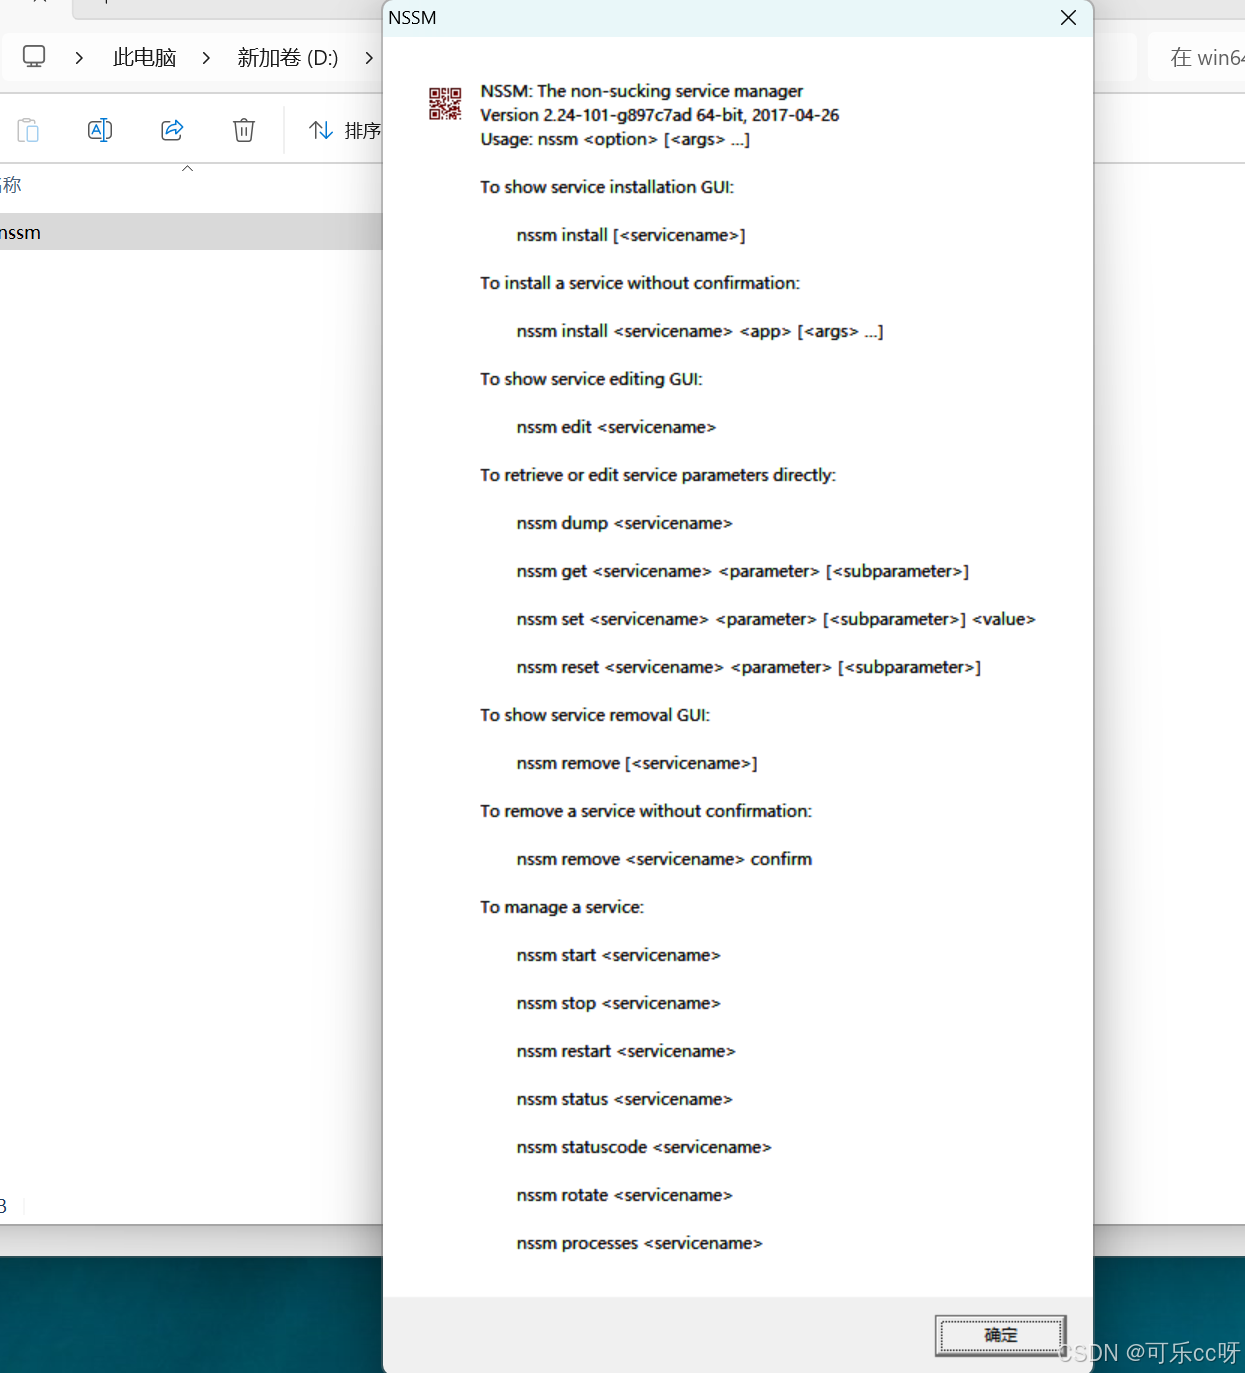Screen dimensions: 1245x1373
Task: Click 'To manage a service:' heading
Action: click(x=562, y=907)
